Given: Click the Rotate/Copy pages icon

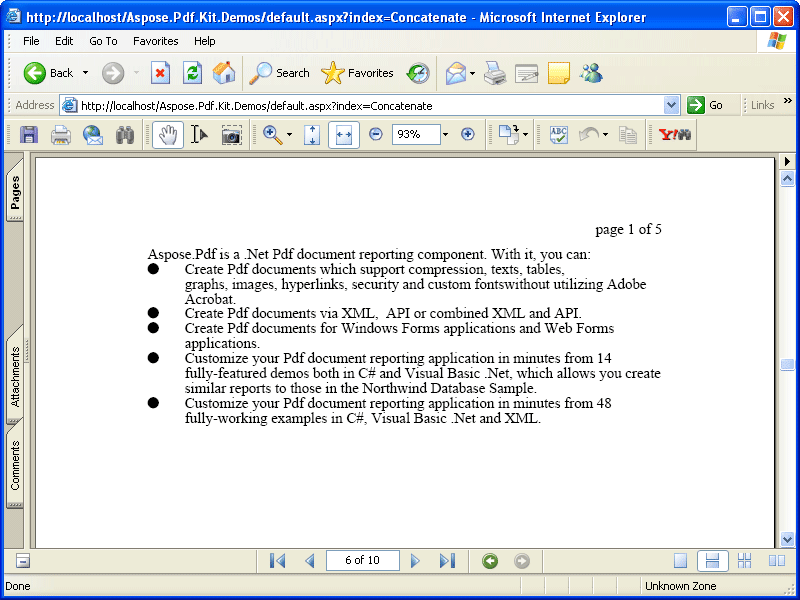Looking at the screenshot, I should tap(508, 135).
